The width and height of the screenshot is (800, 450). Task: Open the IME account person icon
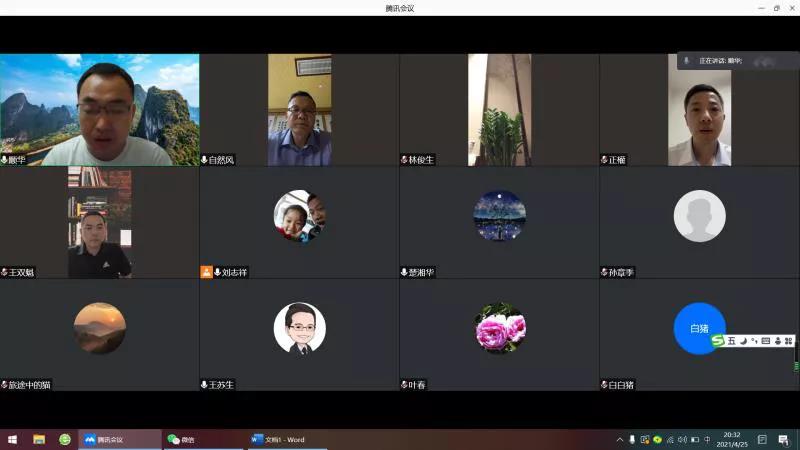(778, 341)
